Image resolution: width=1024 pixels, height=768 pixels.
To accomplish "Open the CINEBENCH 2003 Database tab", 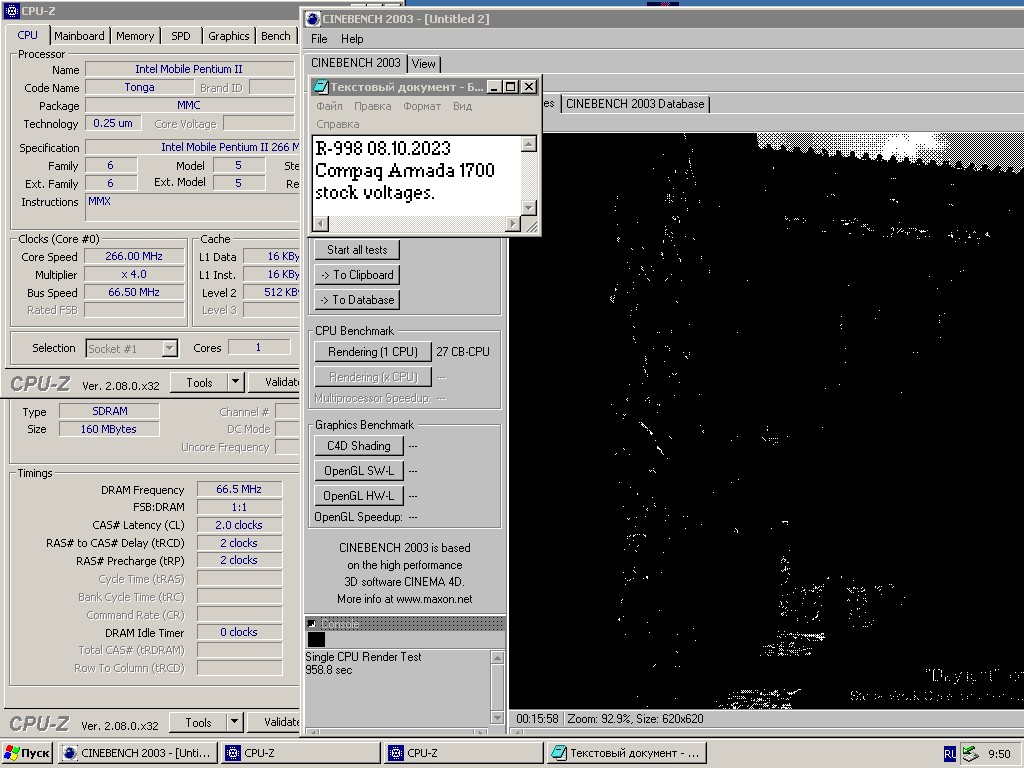I will pyautogui.click(x=635, y=104).
